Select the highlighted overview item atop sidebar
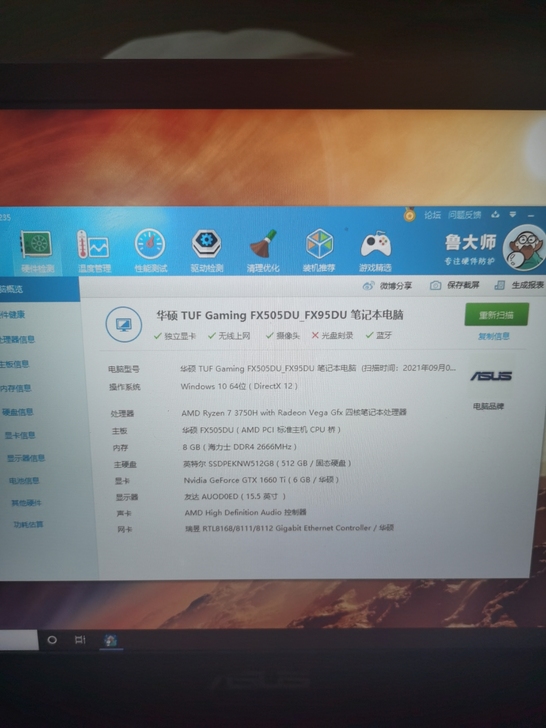 click(39, 289)
